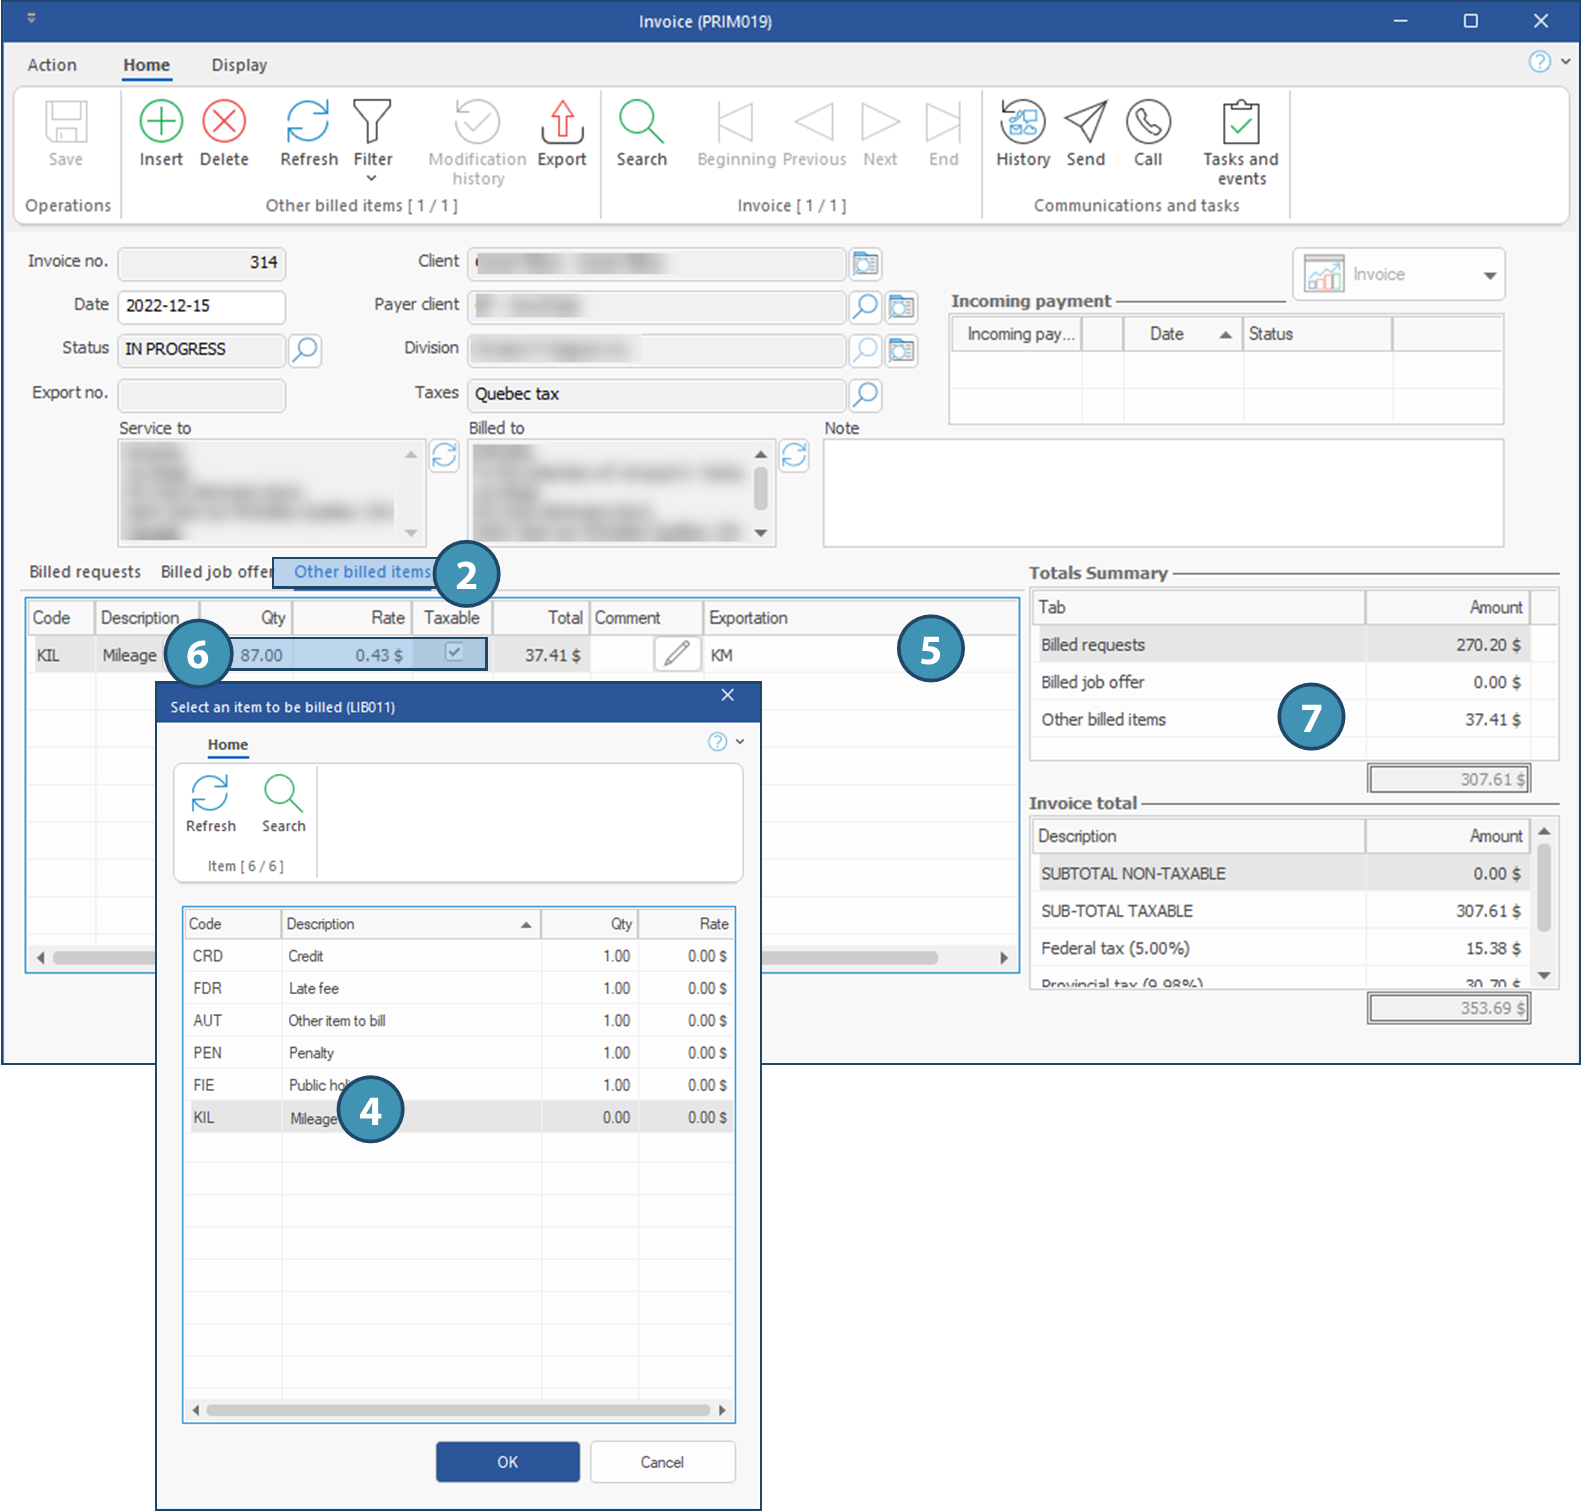Open Tasks and events
The width and height of the screenshot is (1582, 1512).
(x=1240, y=122)
